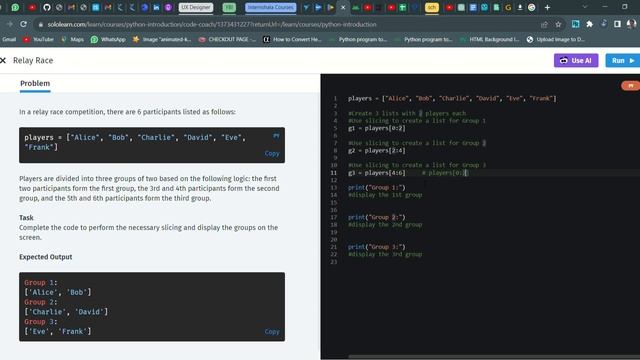Open the Extensions puzzle menu
Viewport: 640px width, 360px height.
pos(589,24)
